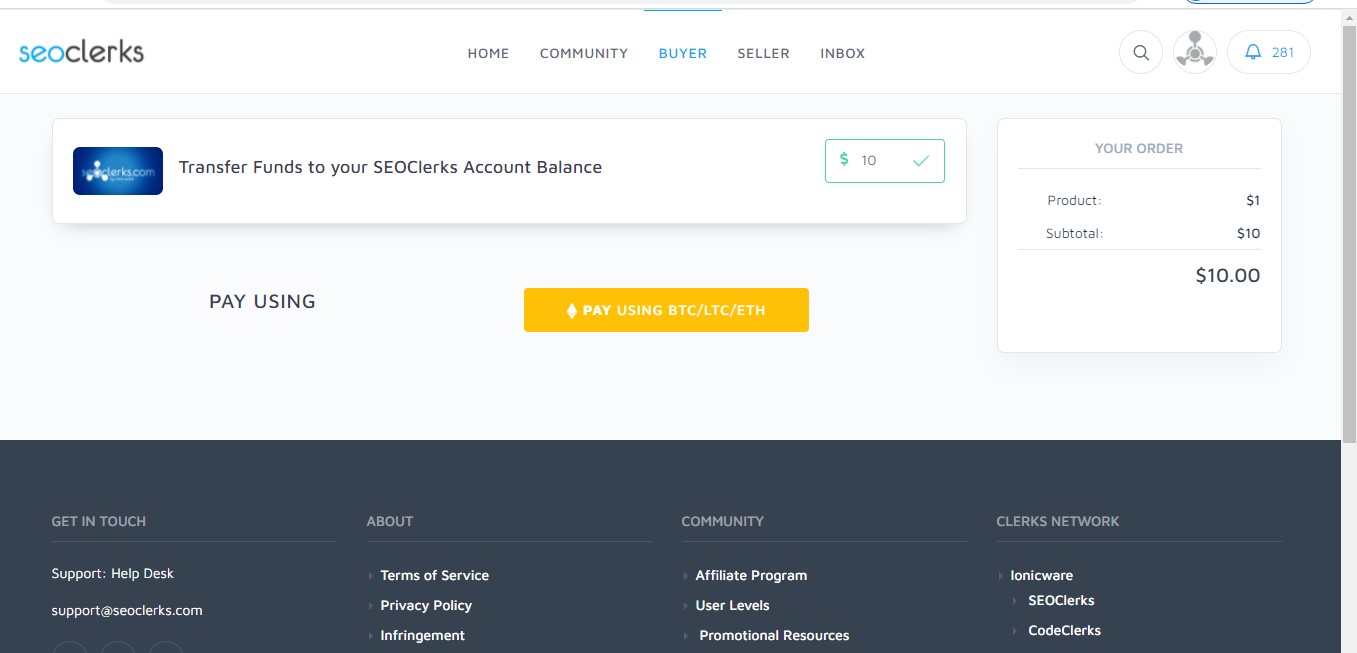Click the $10.00 order total
1357x653 pixels.
1228,275
